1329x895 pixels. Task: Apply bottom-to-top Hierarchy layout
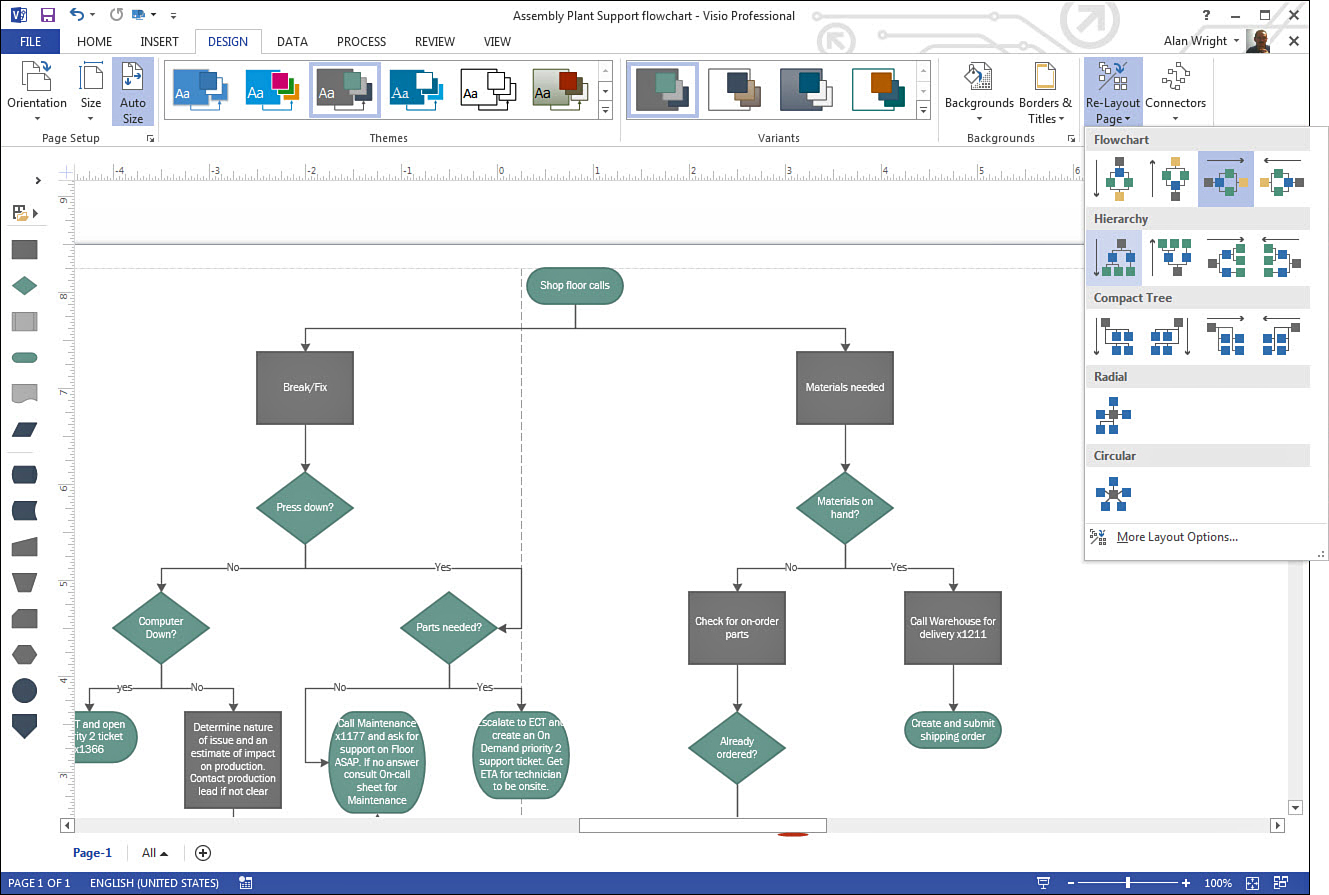1169,258
